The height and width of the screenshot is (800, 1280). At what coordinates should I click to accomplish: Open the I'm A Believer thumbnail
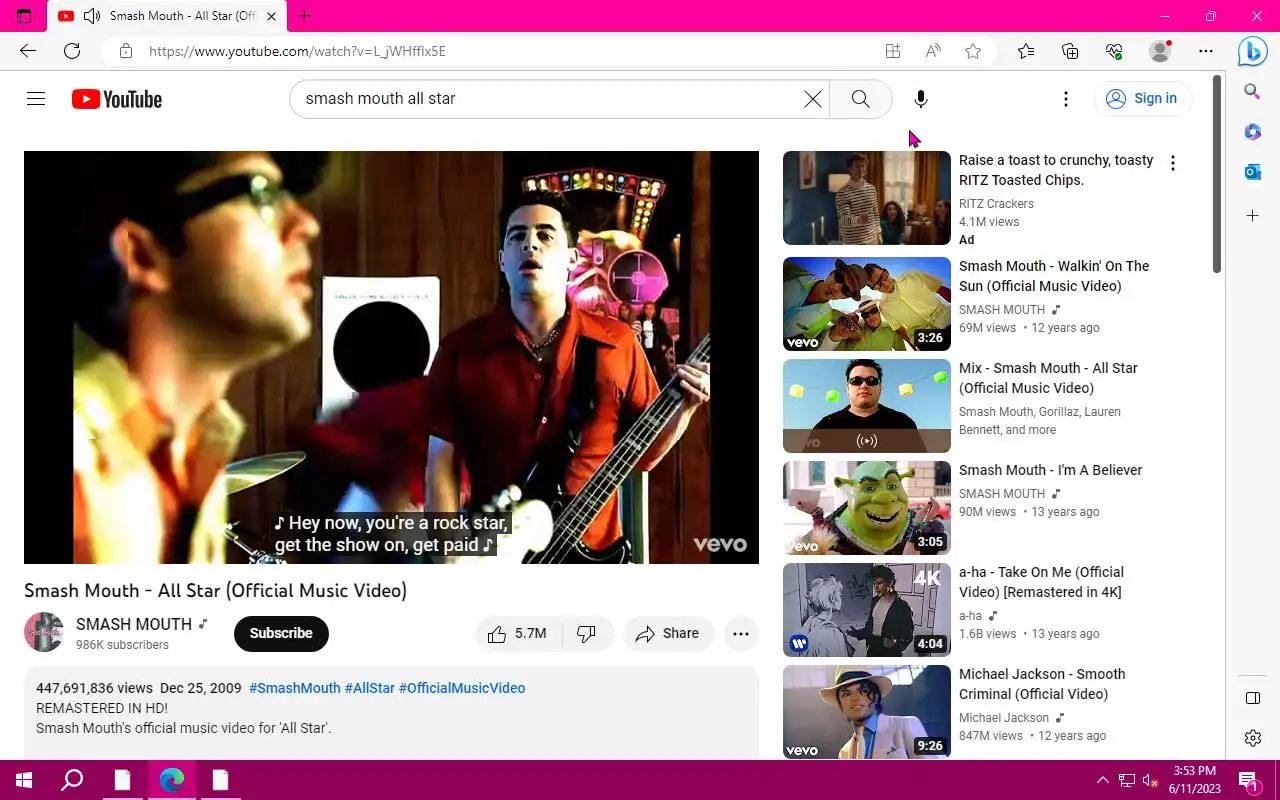867,508
